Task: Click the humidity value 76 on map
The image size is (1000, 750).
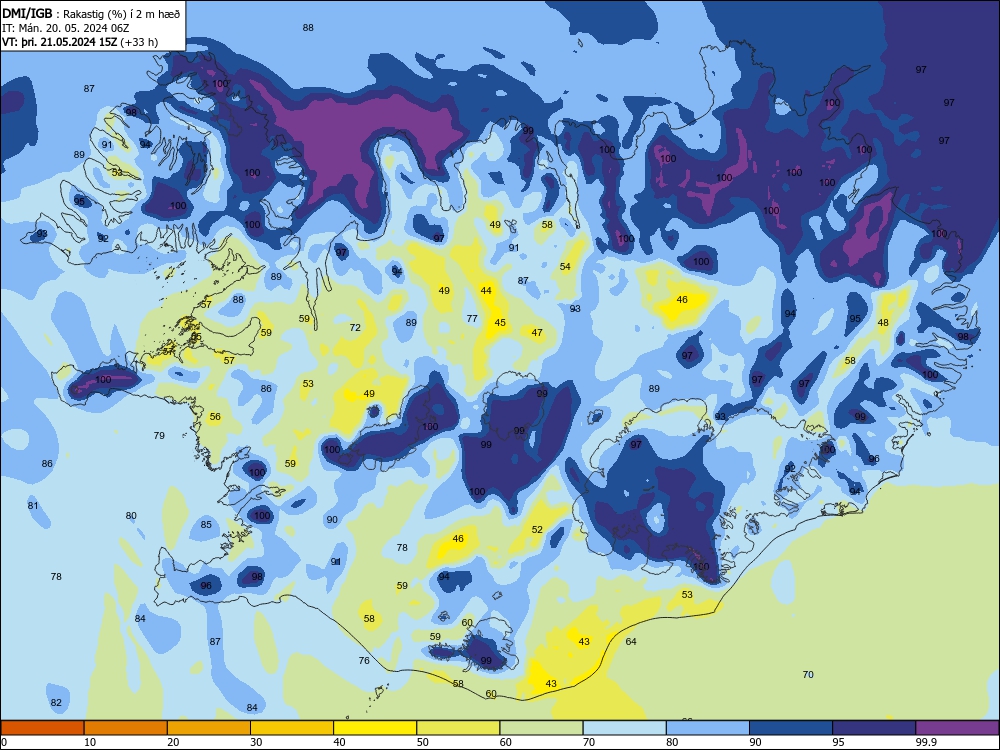Action: coord(364,661)
